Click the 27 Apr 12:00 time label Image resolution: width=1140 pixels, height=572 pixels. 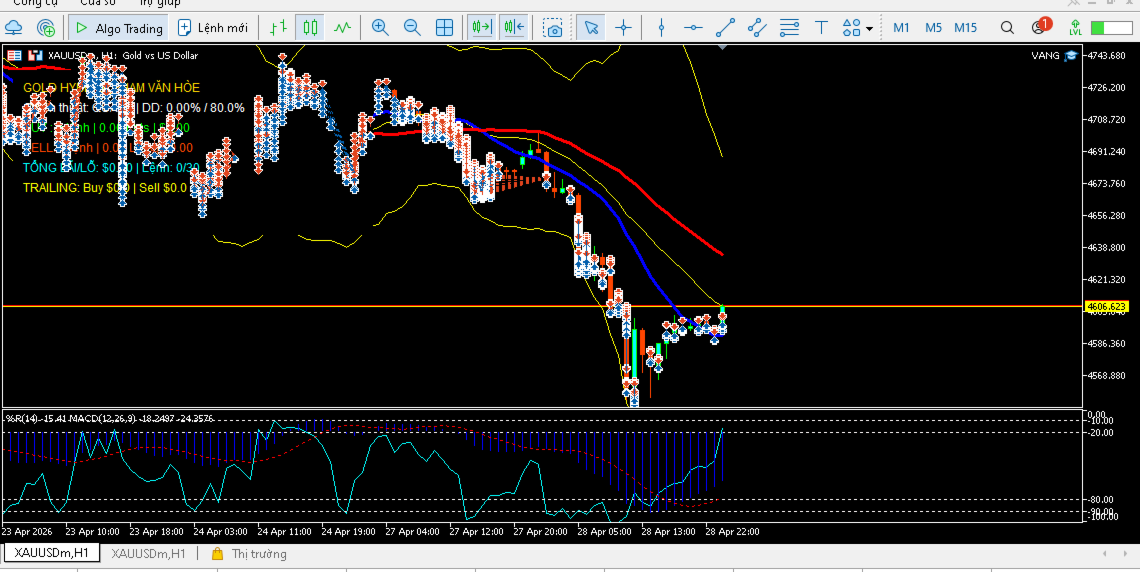(476, 531)
